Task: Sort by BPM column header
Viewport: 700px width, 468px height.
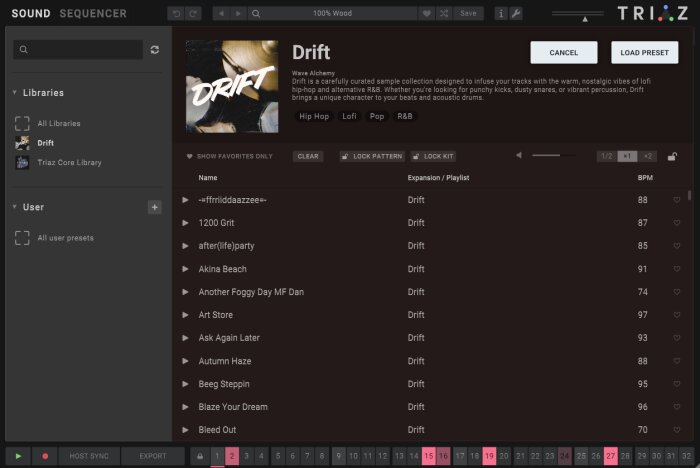Action: pos(645,178)
